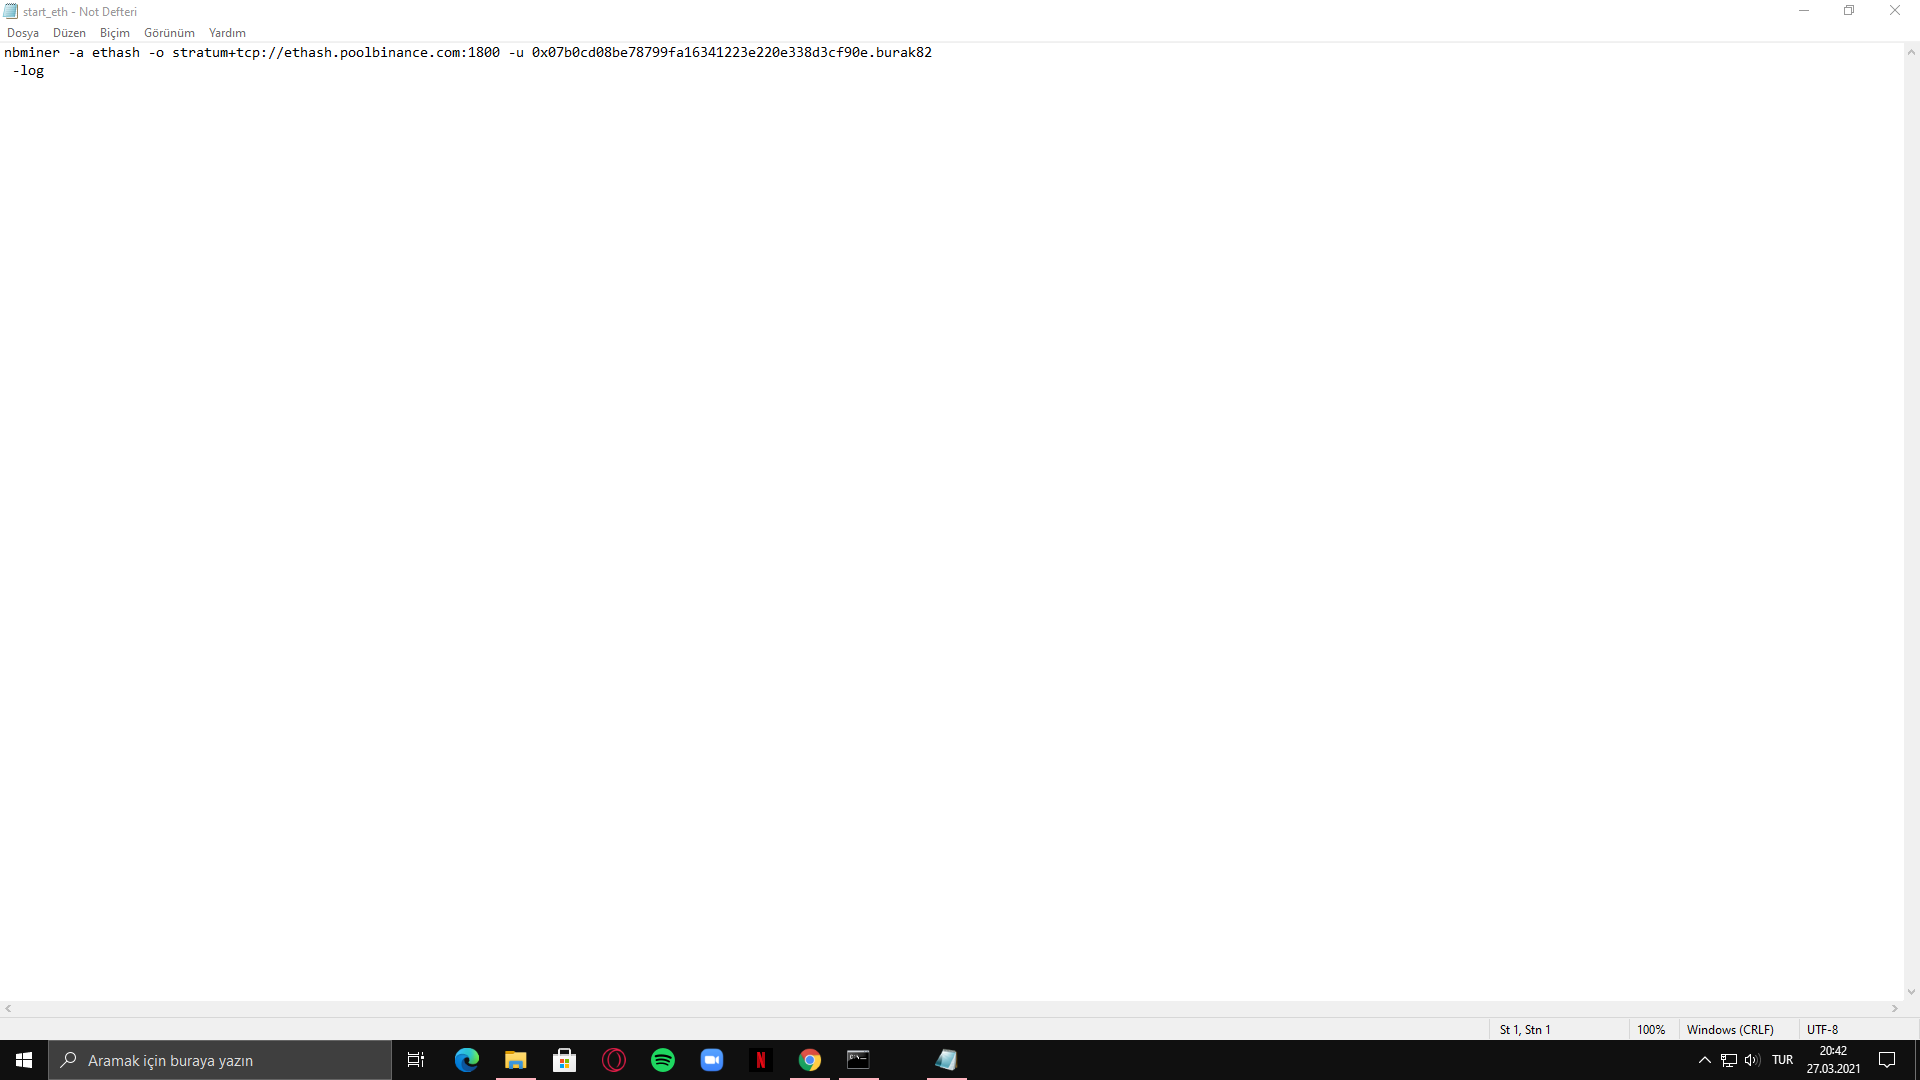Click the Notepad taskbar icon
The image size is (1920, 1080).
coord(946,1060)
